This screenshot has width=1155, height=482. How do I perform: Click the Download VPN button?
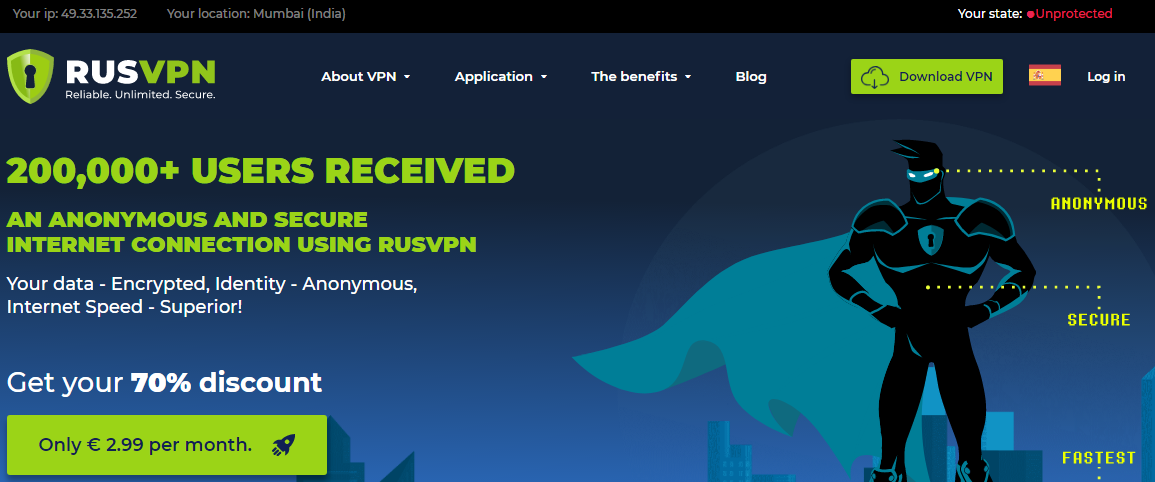pos(927,77)
